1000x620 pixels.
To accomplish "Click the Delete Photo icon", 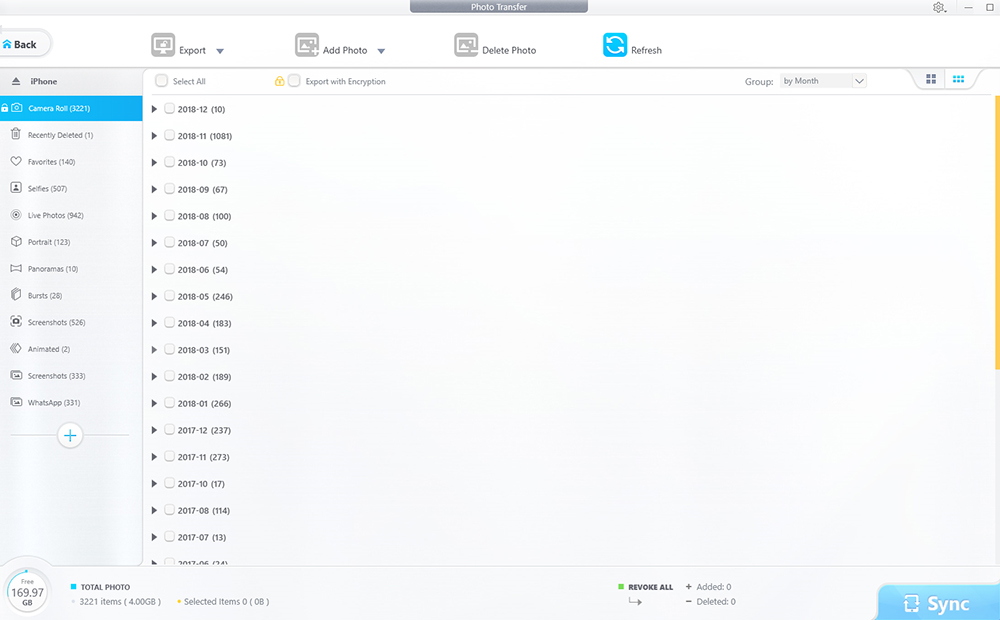I will tap(466, 46).
